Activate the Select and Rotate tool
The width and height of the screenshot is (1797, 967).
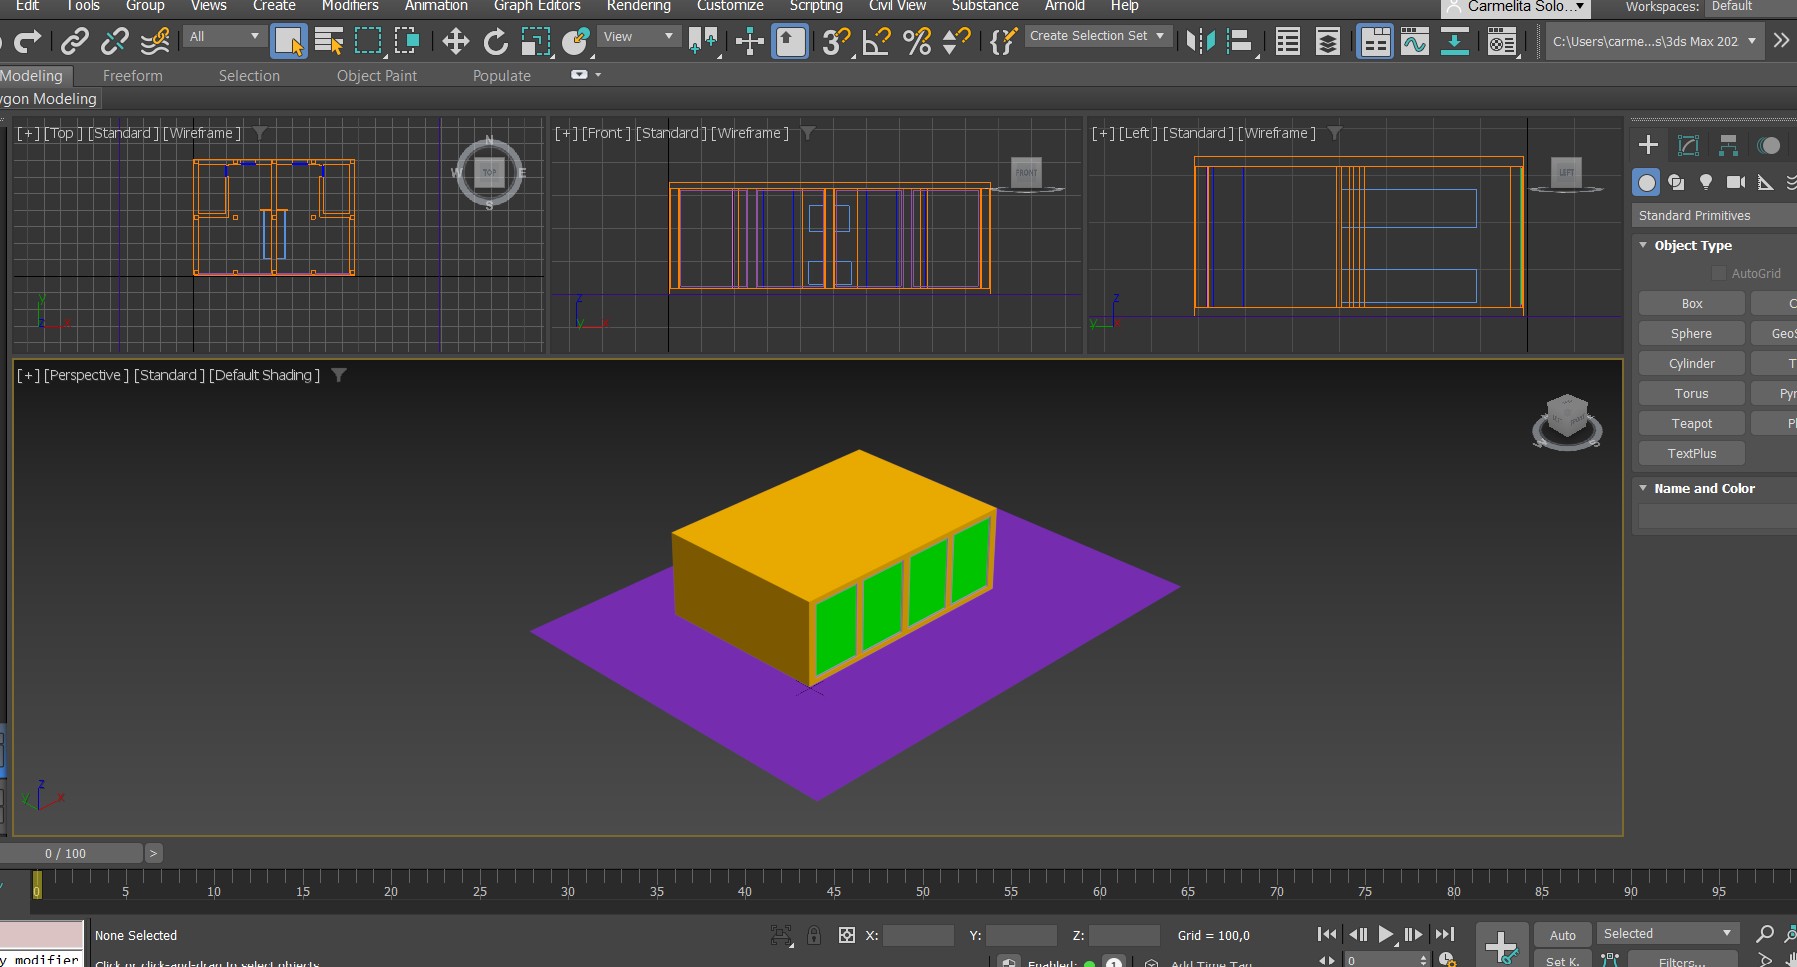click(x=495, y=41)
